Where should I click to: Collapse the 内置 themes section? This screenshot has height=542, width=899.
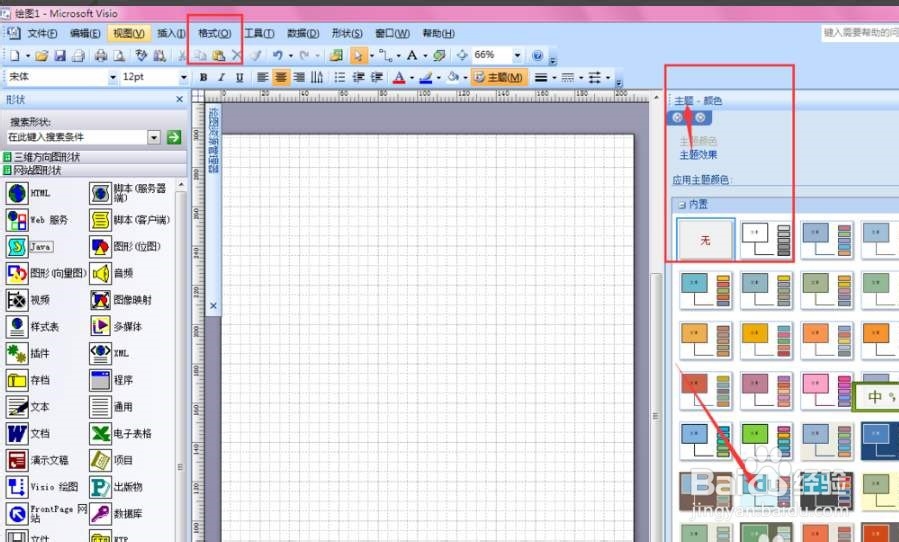(682, 205)
